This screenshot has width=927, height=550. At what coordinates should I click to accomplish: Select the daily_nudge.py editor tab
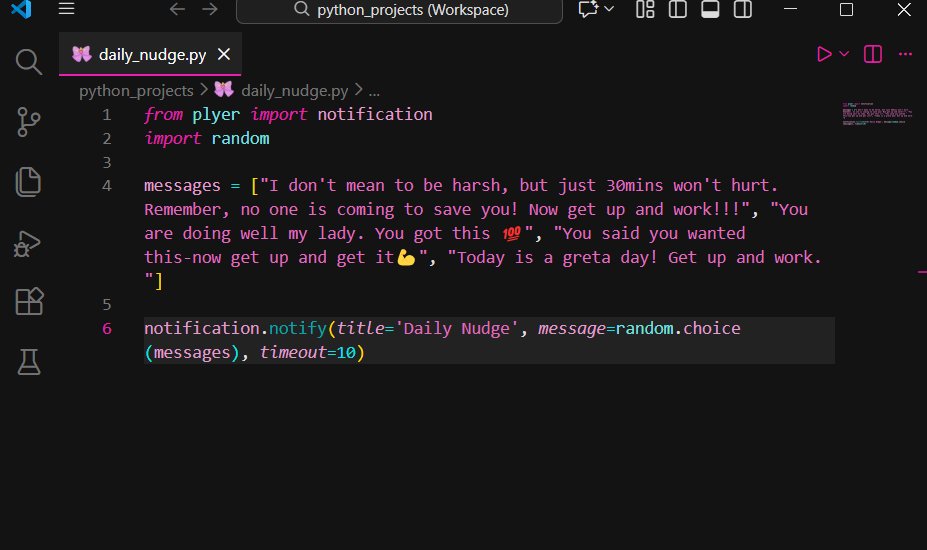click(x=150, y=54)
